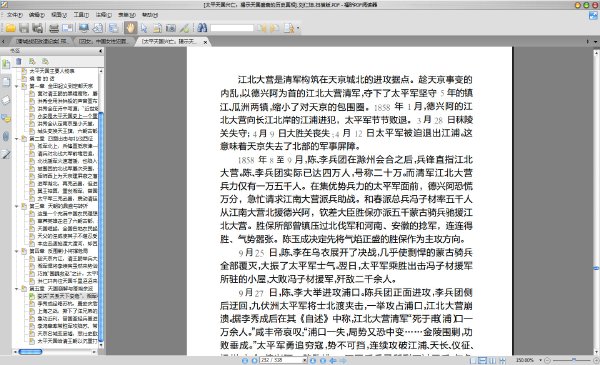
Task: Go to previous page using status bar button
Action: pos(254,360)
